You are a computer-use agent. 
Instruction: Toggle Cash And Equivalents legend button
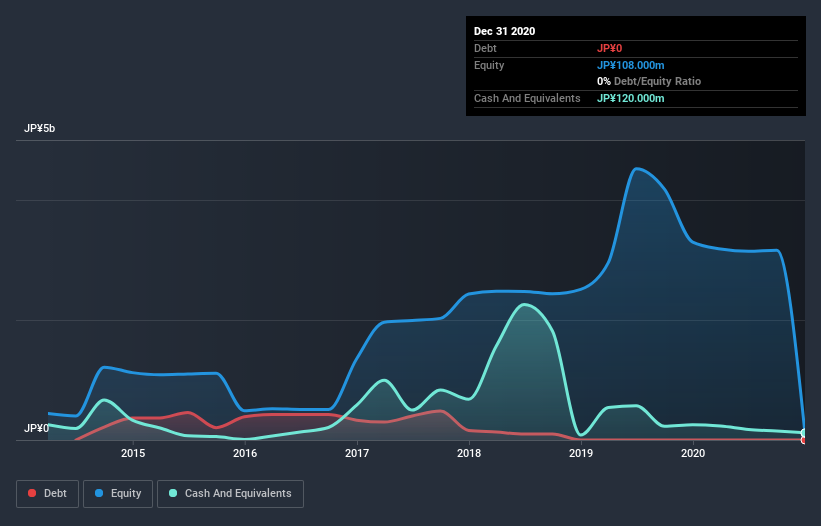click(x=230, y=494)
